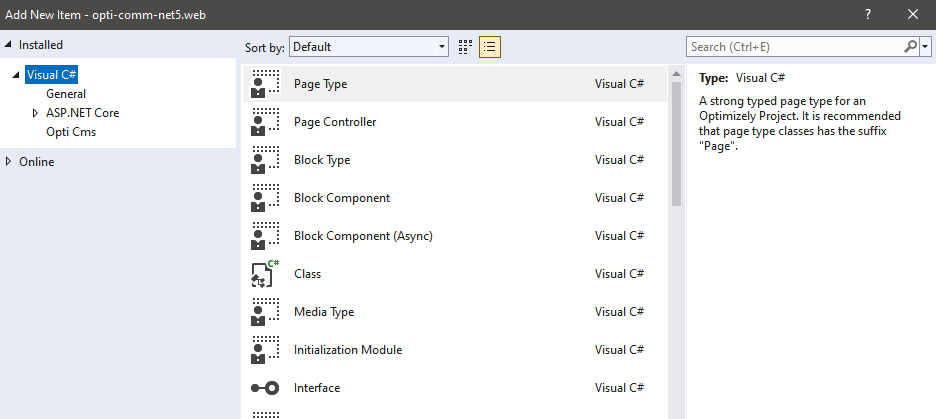
Task: Select the Block Type template icon
Action: pos(265,160)
